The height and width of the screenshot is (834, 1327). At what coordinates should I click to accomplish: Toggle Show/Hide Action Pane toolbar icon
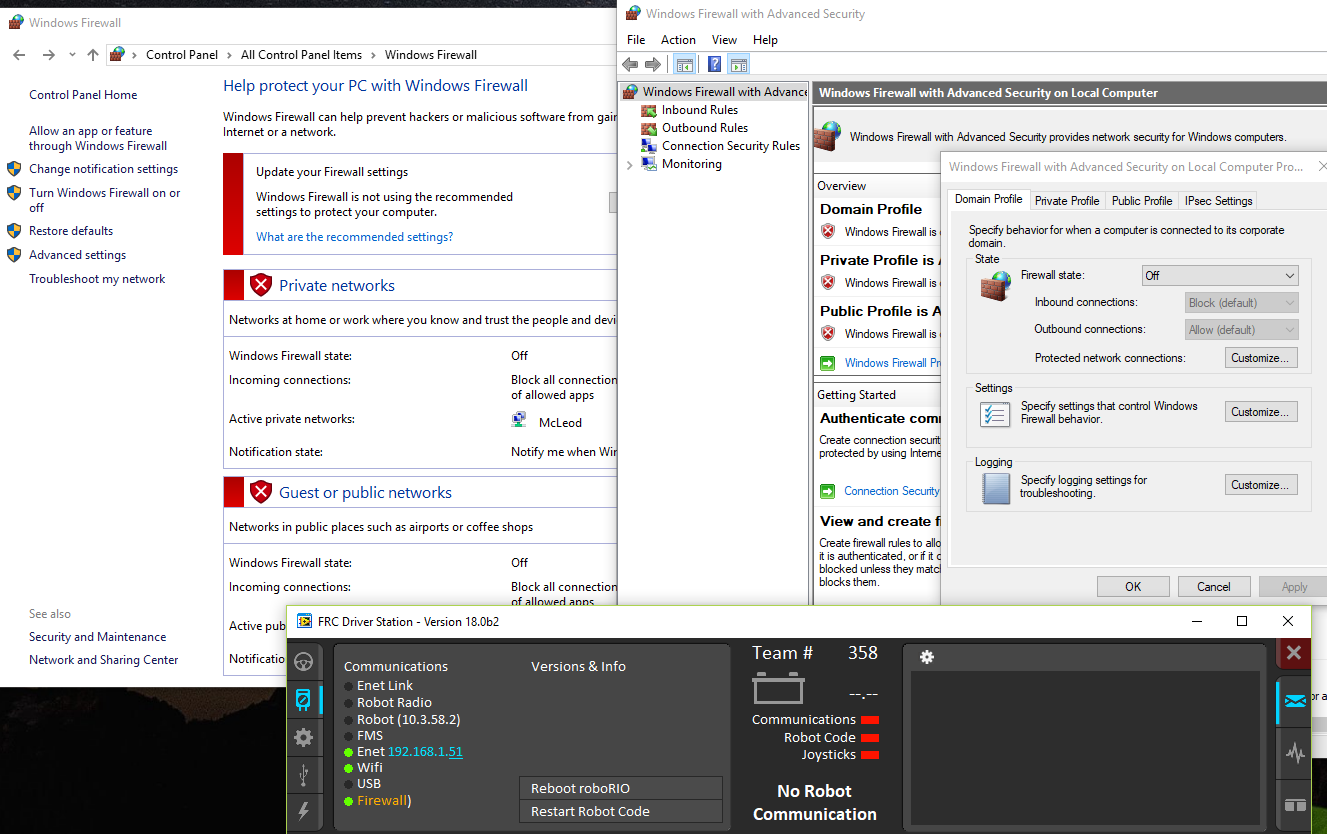738,65
